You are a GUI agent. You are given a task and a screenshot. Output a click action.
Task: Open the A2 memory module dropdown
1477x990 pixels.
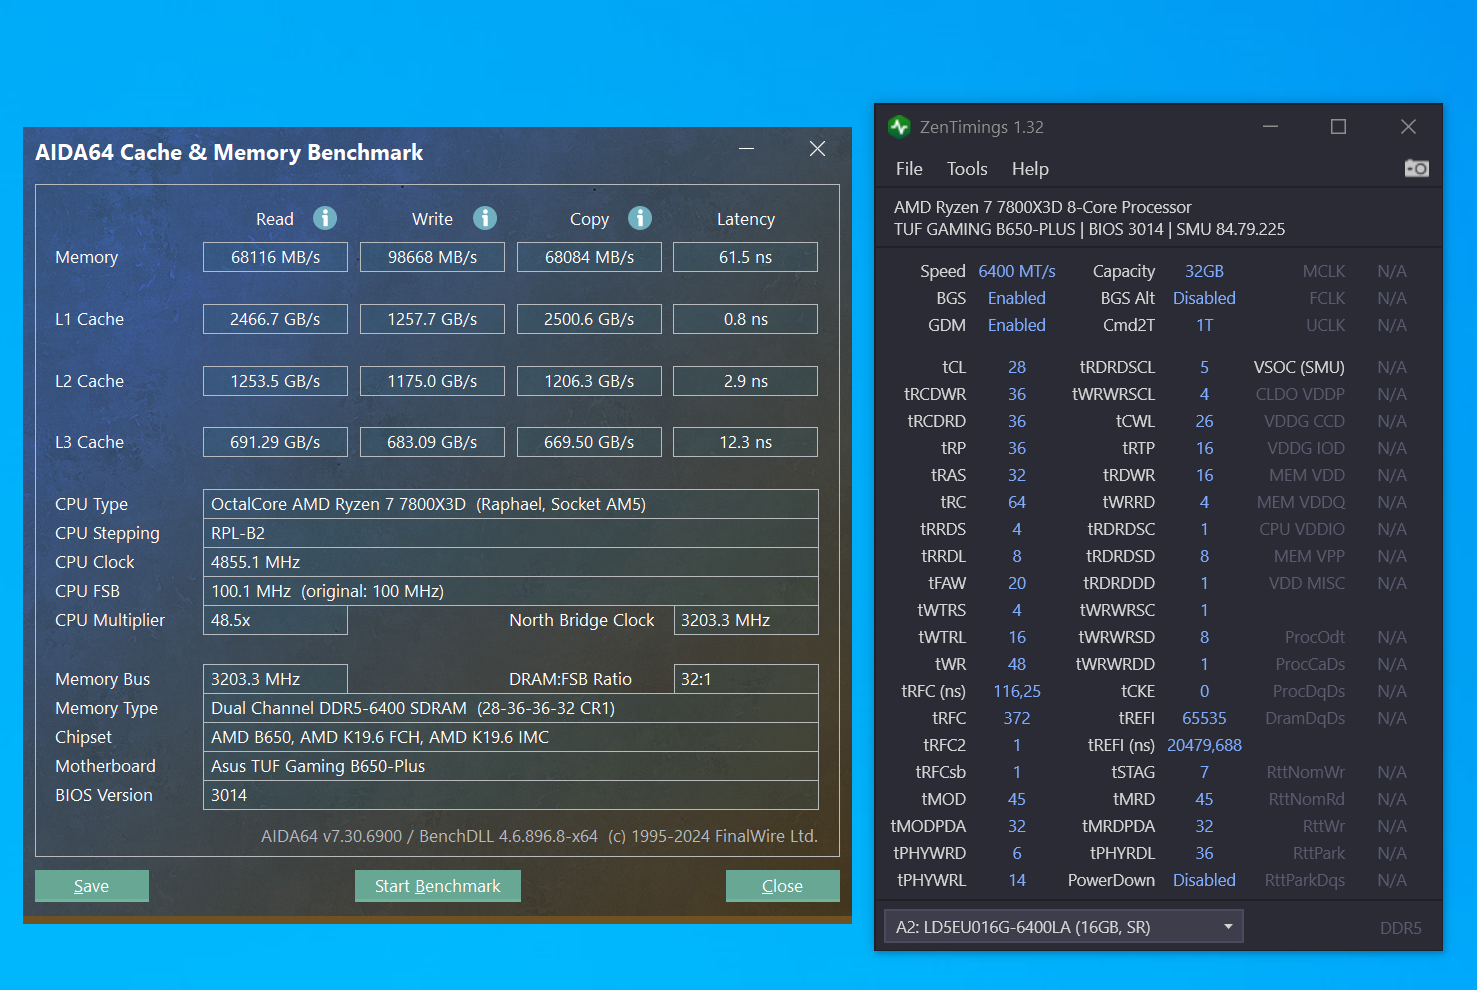(1063, 927)
